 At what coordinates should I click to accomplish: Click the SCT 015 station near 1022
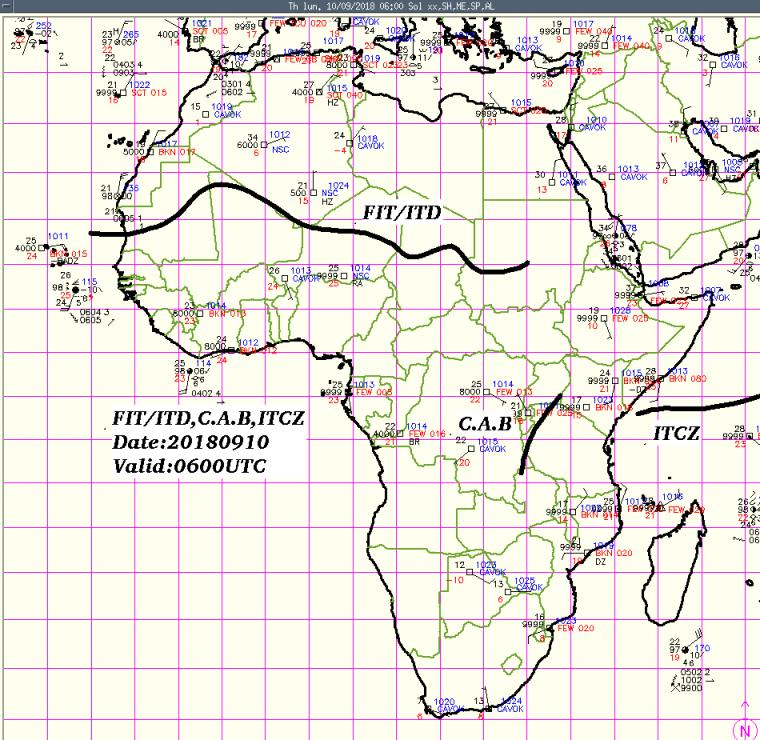pos(124,92)
